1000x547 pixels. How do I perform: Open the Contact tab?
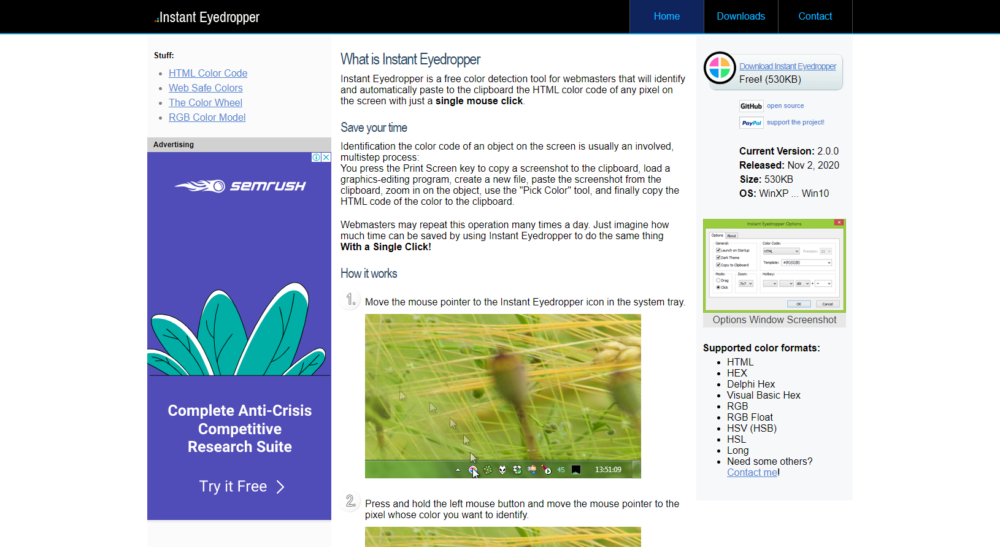coord(815,17)
